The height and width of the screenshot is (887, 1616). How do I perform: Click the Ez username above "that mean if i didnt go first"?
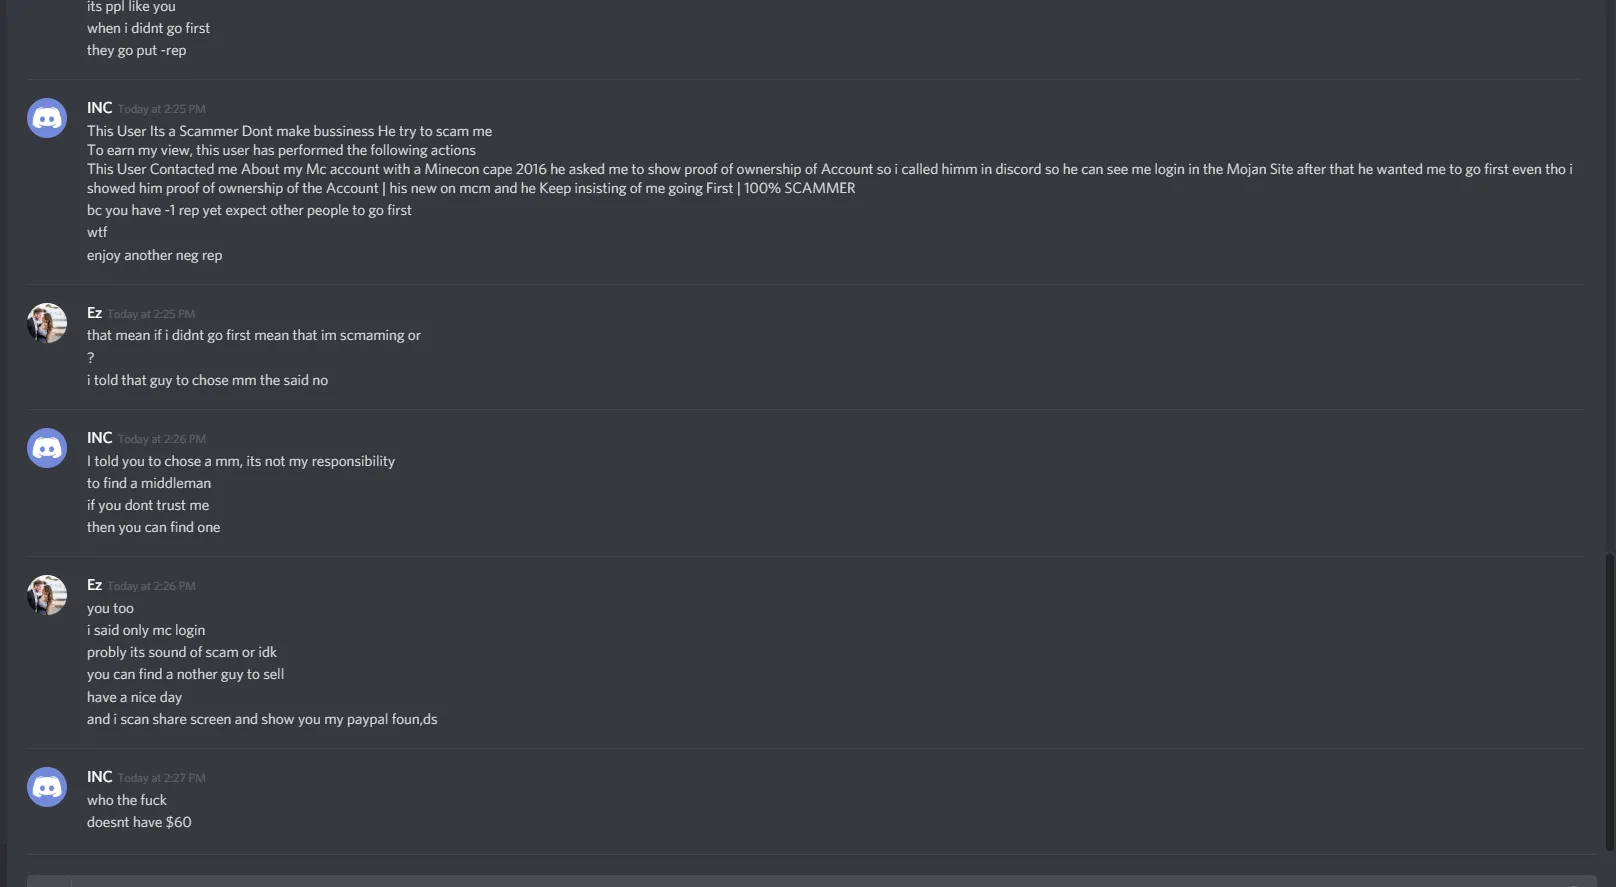pos(94,313)
